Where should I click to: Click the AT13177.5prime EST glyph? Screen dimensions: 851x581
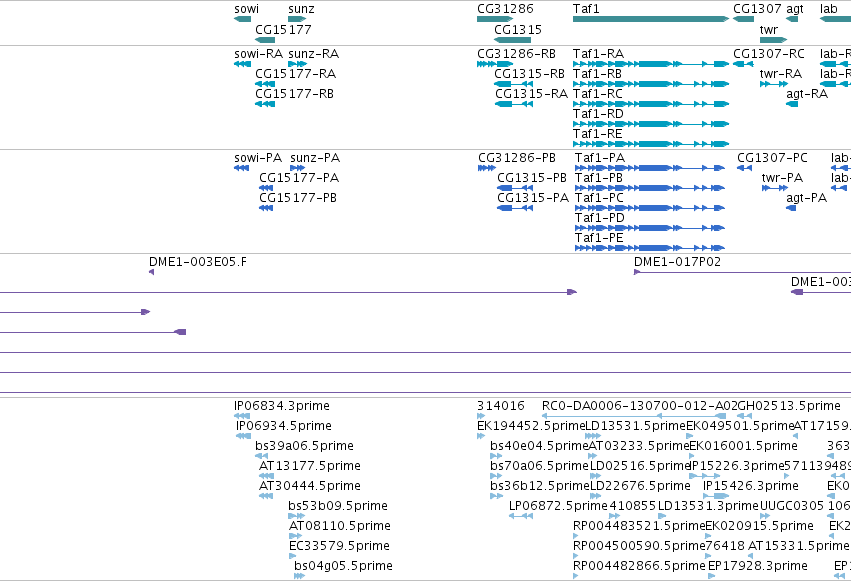(x=266, y=476)
